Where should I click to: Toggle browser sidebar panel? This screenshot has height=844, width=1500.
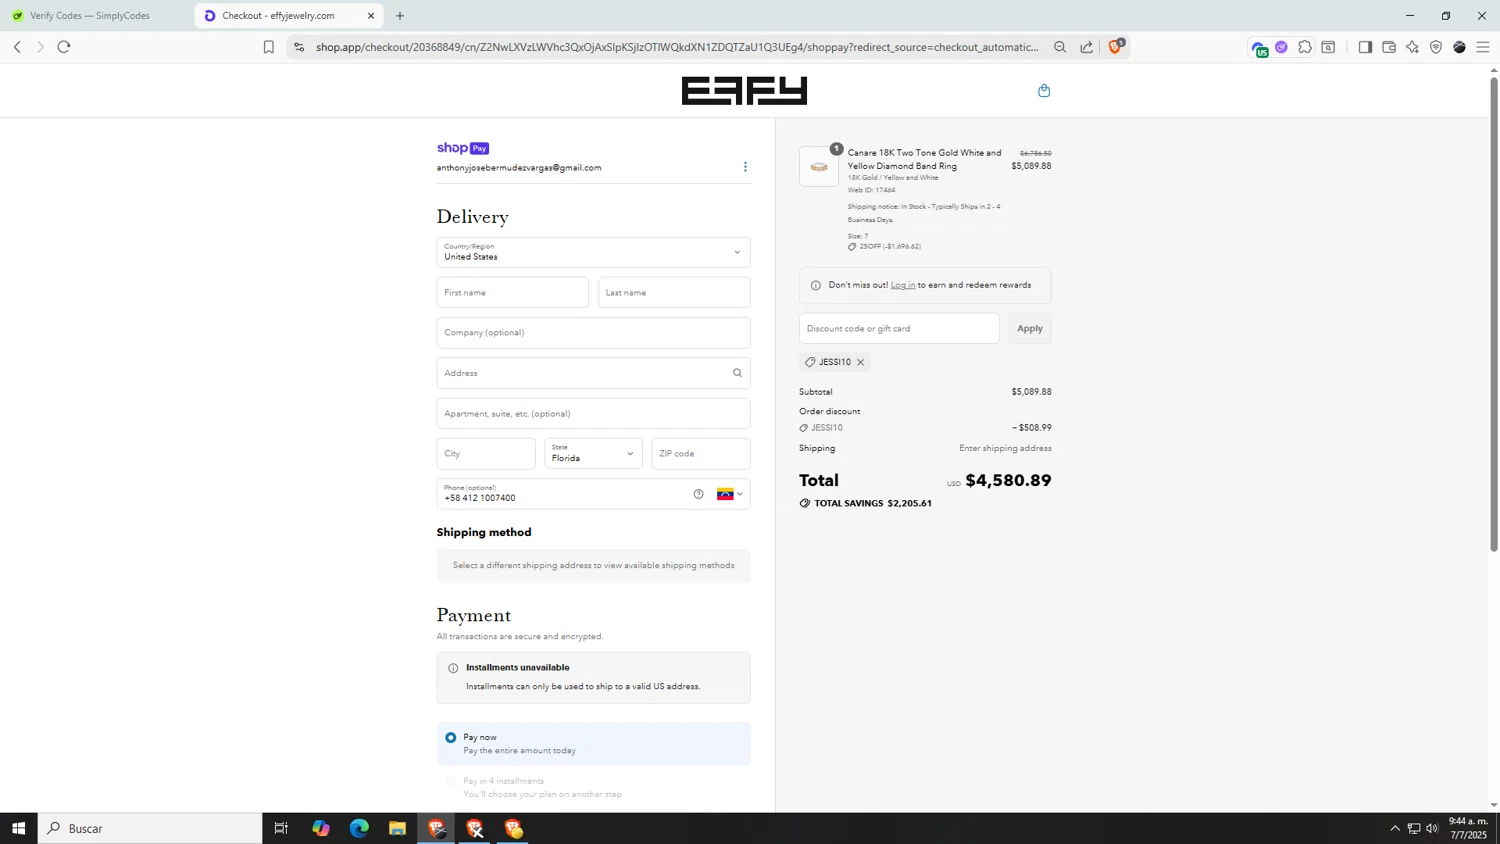pyautogui.click(x=1365, y=47)
